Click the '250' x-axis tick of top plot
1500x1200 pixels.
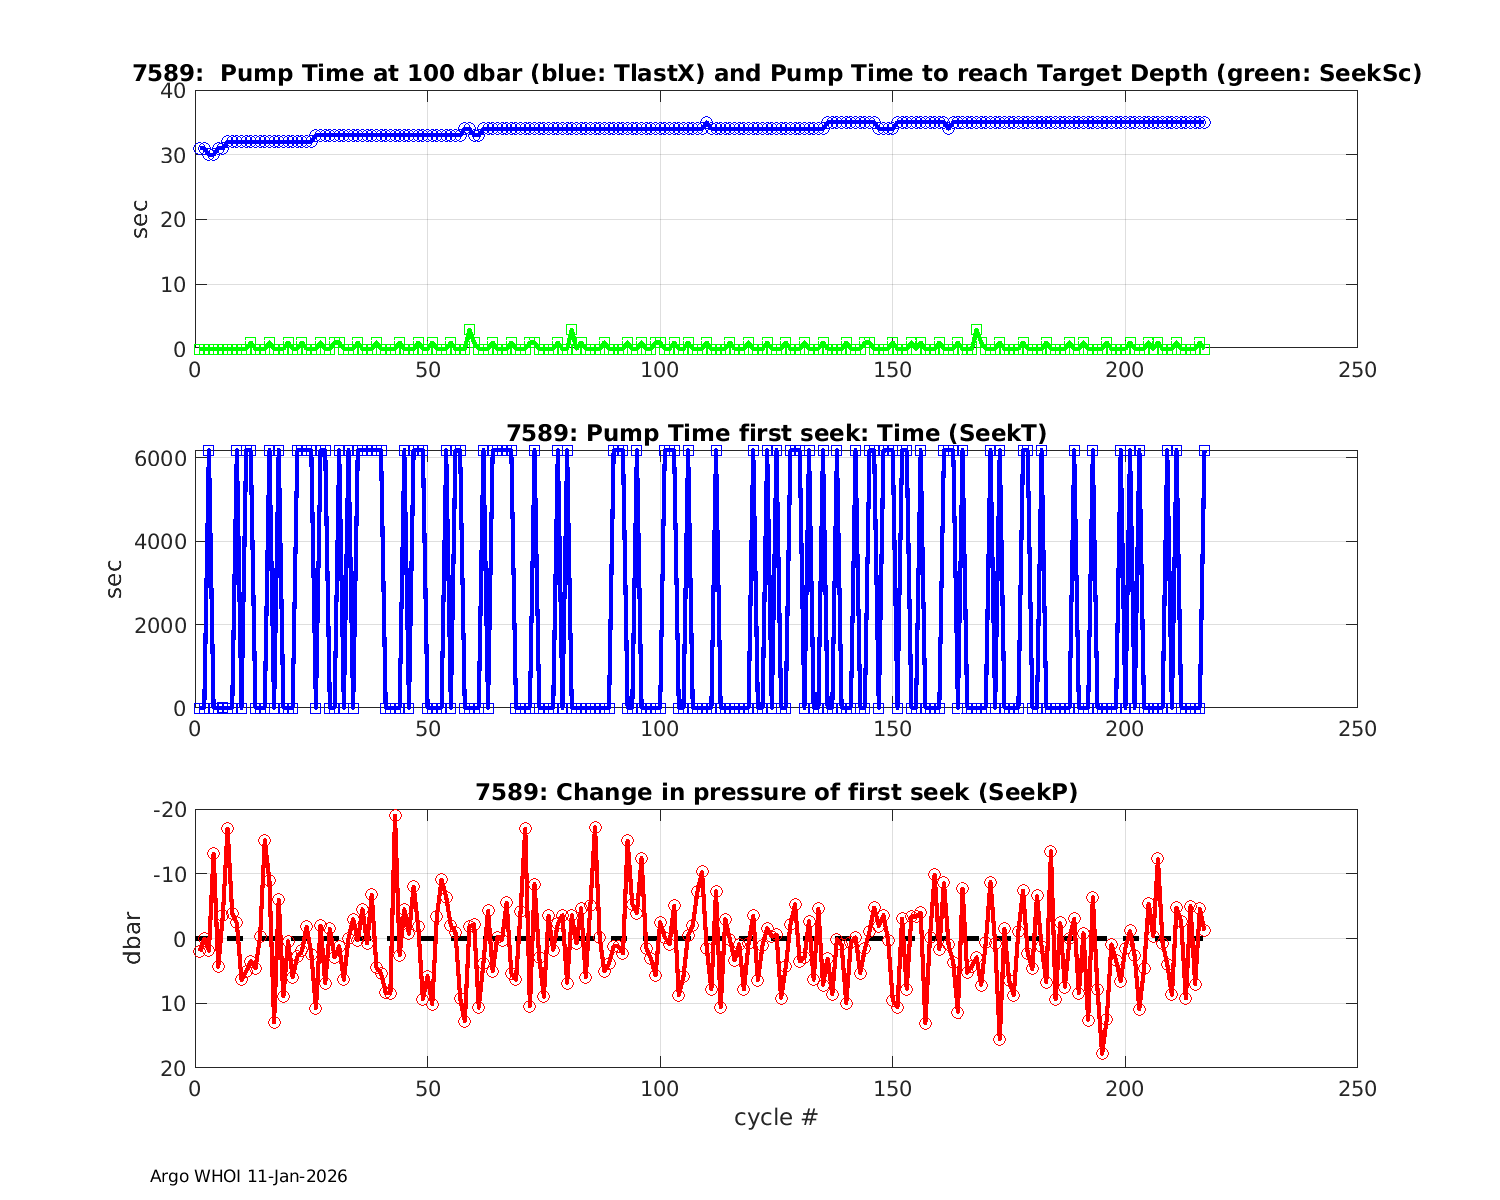pos(1357,370)
